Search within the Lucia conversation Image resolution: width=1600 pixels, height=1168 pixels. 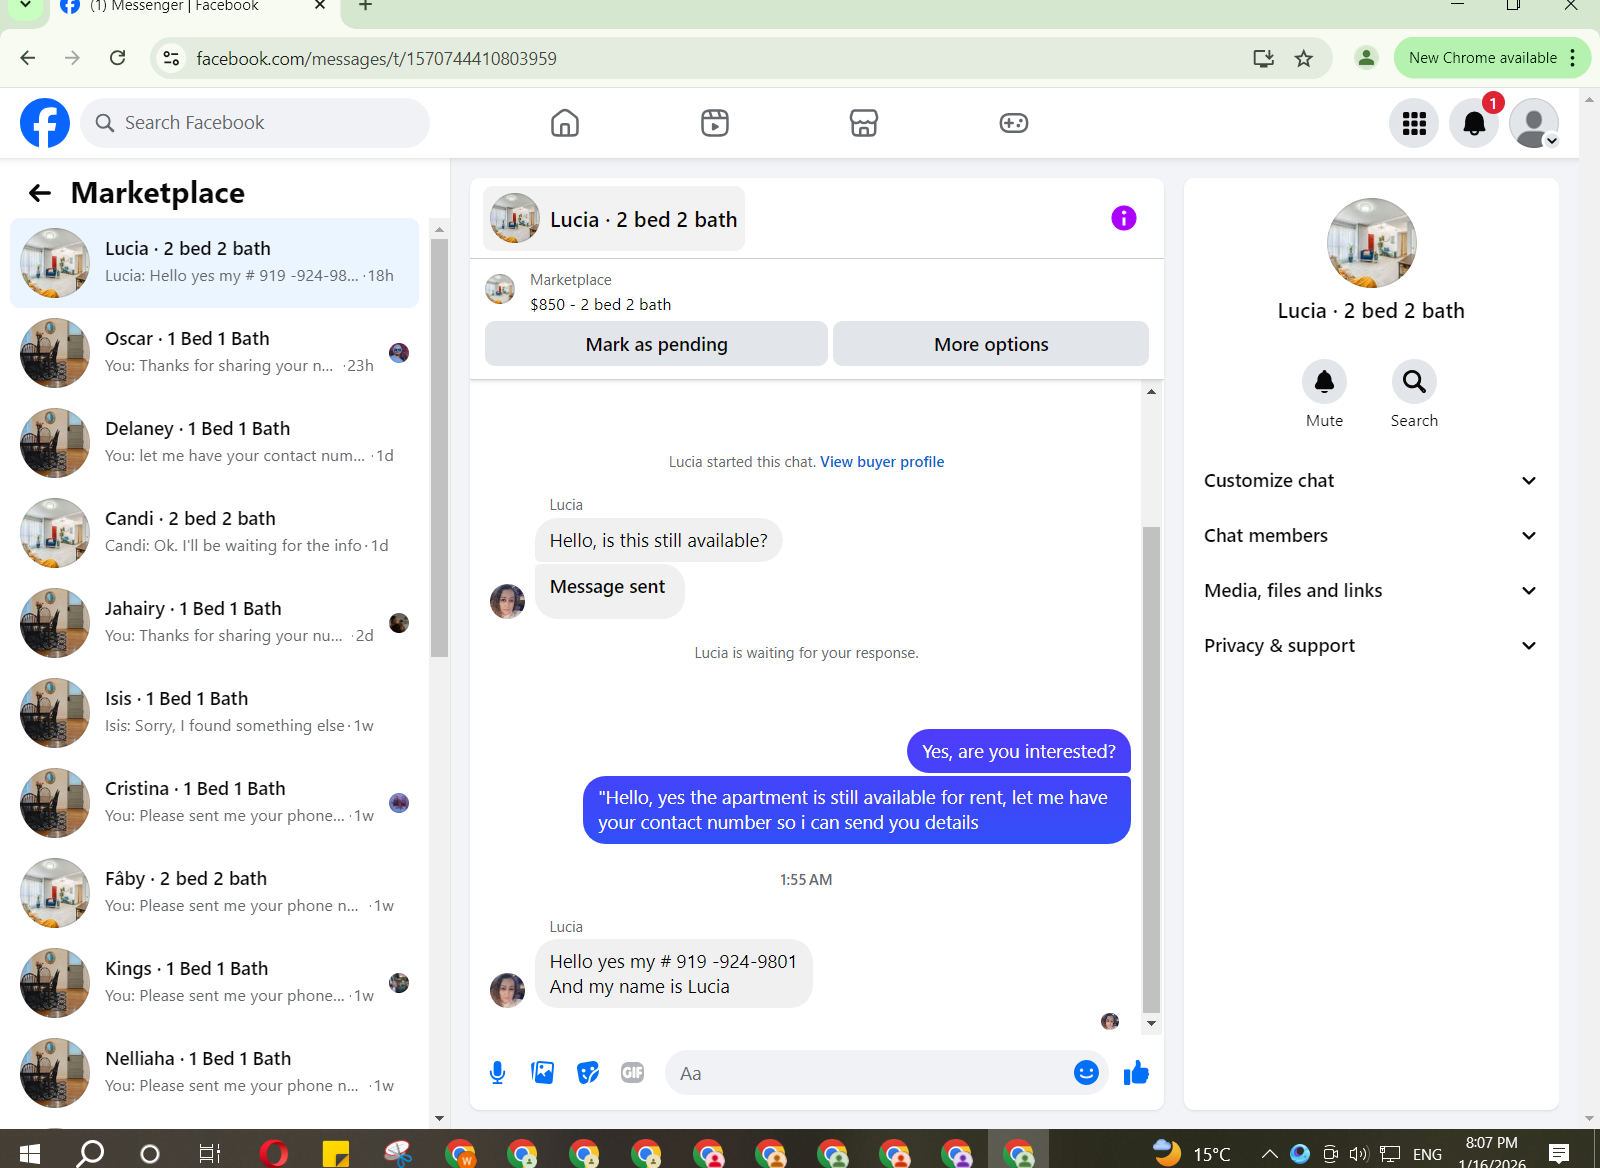coord(1414,382)
